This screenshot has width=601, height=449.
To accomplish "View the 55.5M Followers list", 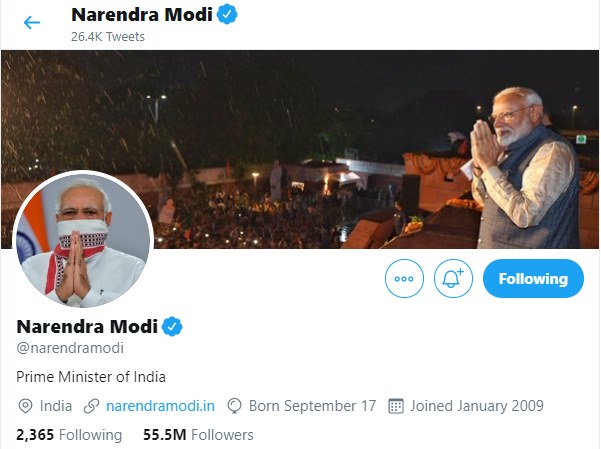I will click(198, 435).
